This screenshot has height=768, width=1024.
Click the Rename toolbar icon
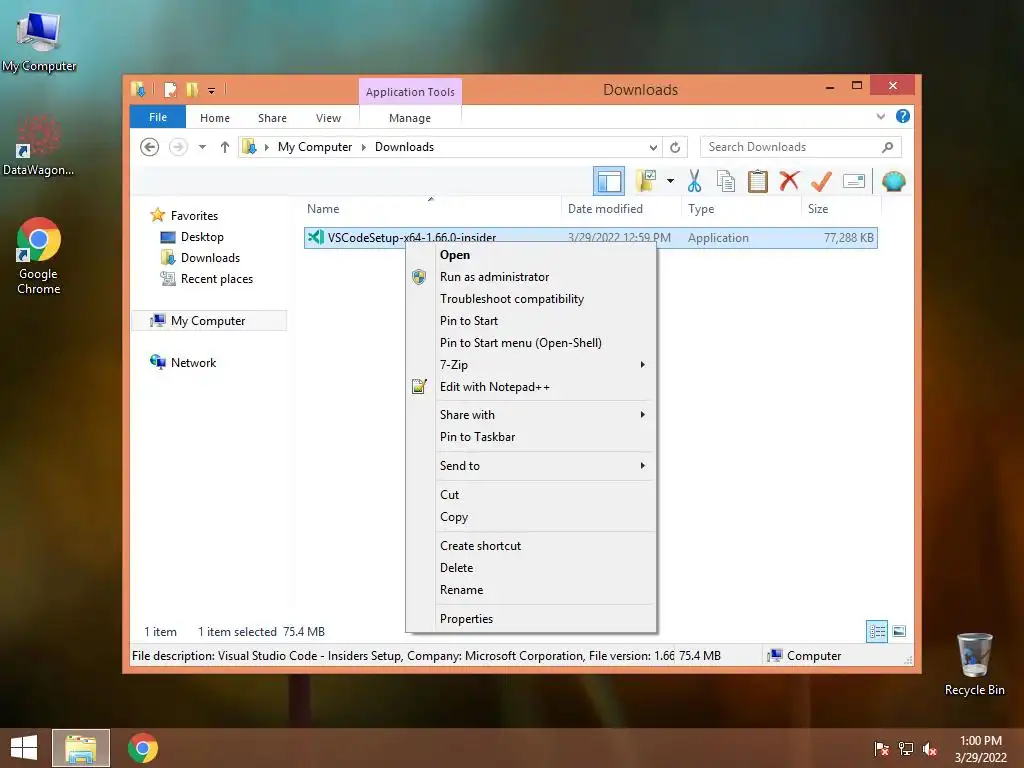click(x=854, y=181)
